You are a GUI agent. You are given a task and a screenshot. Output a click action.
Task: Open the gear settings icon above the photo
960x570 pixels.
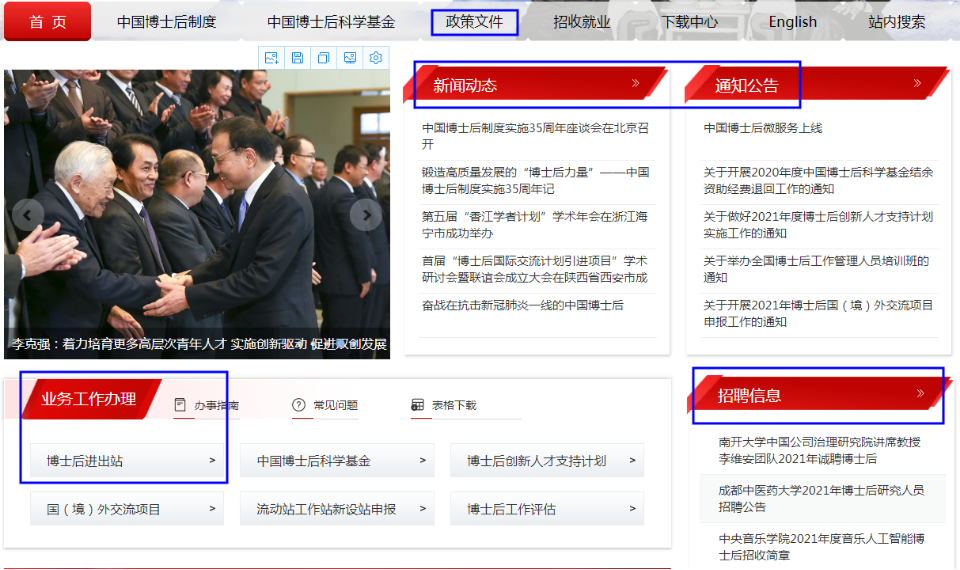(376, 58)
